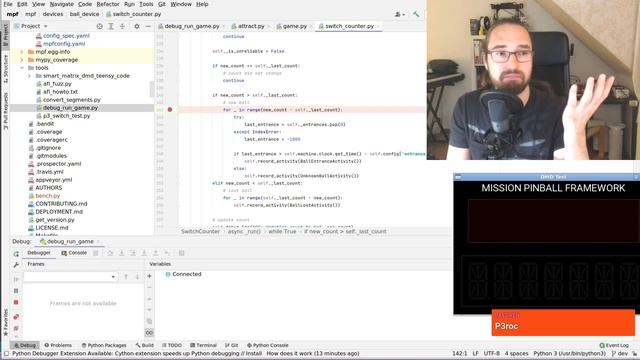
Task: Click Install link for Cython extension
Action: pos(253,353)
